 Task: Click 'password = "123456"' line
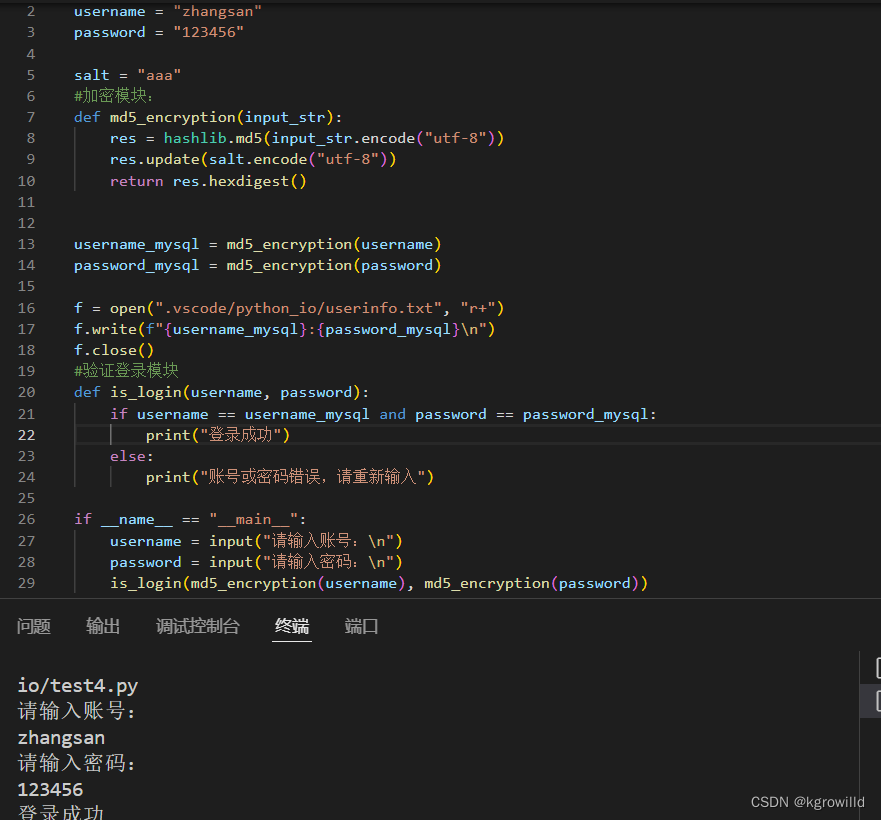tap(159, 32)
